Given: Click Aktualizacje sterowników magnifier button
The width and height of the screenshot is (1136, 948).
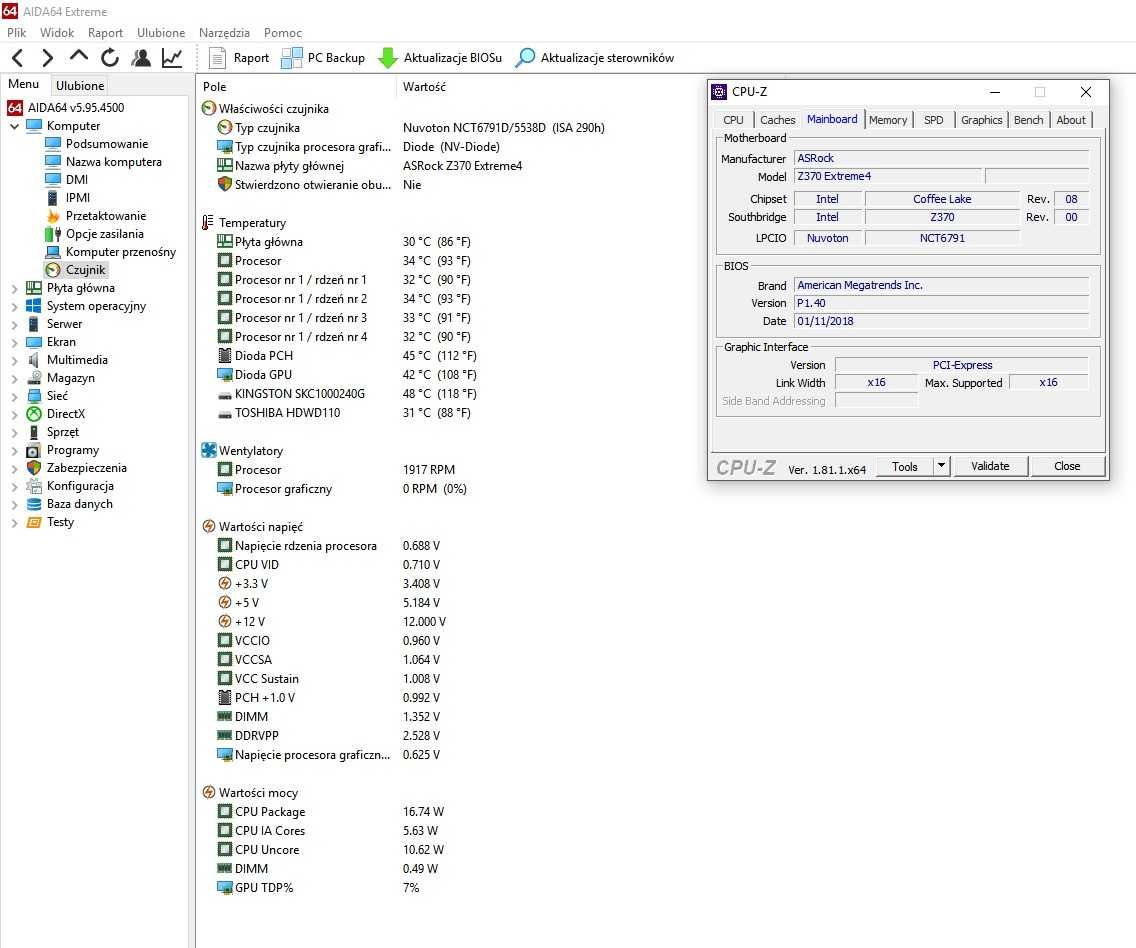Looking at the screenshot, I should [595, 58].
